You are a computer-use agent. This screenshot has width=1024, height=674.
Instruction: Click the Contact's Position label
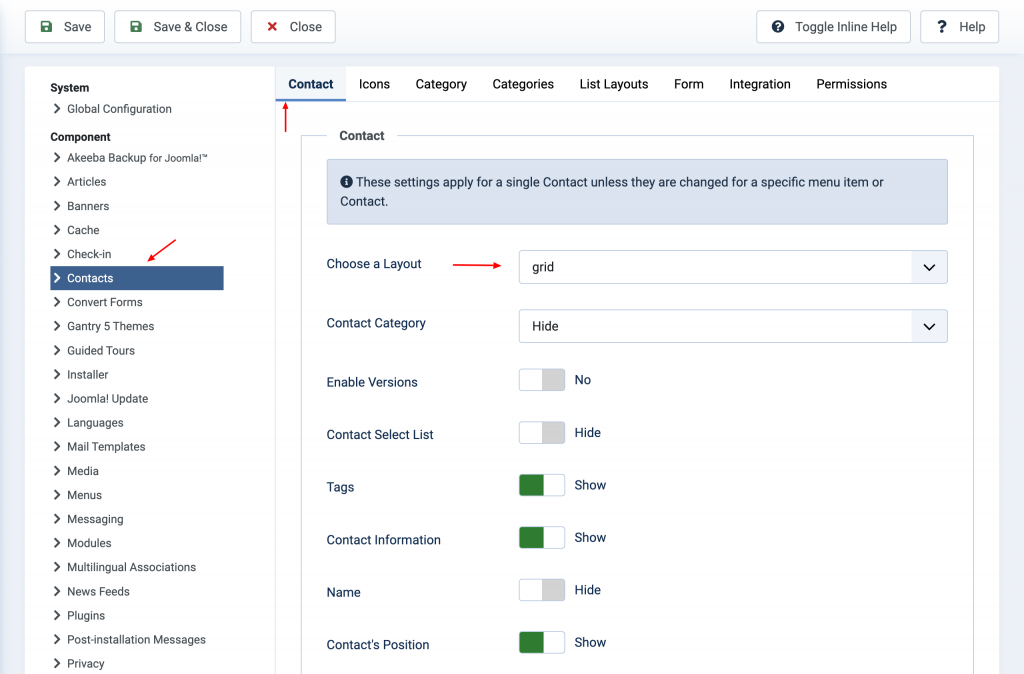[x=378, y=645]
